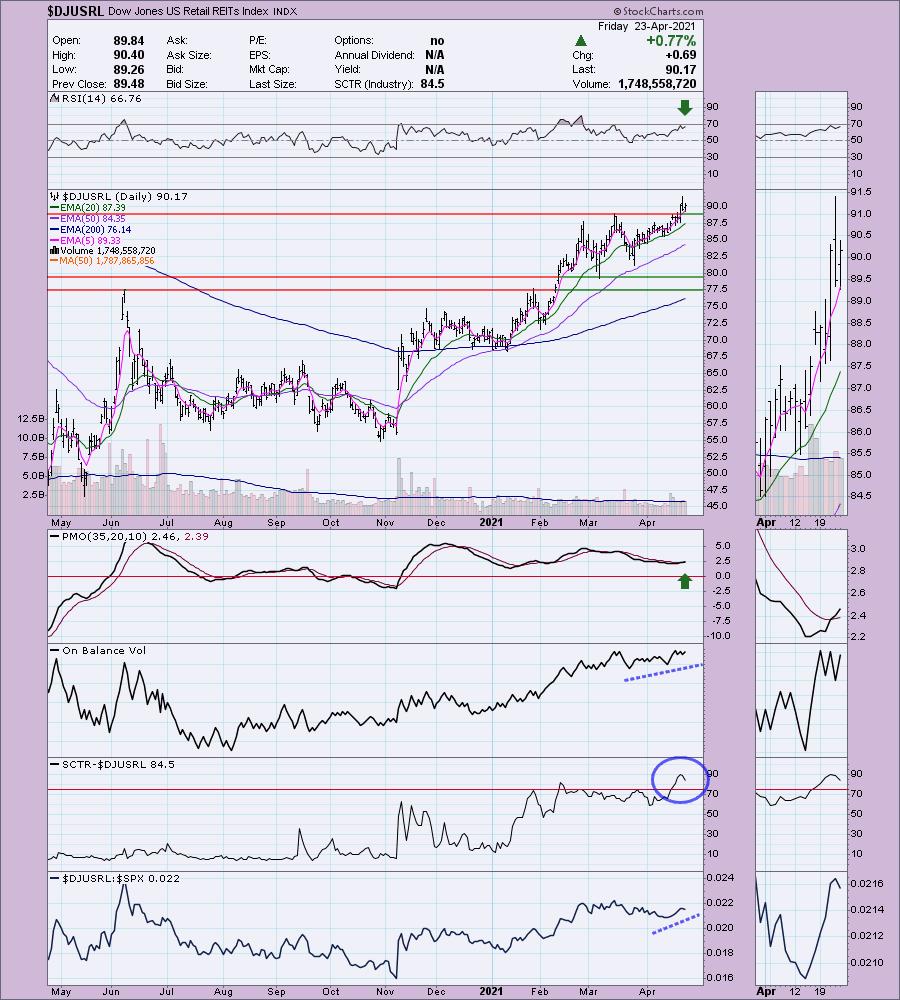Click the green up-triangle change indicator
The height and width of the screenshot is (1000, 900).
click(580, 41)
